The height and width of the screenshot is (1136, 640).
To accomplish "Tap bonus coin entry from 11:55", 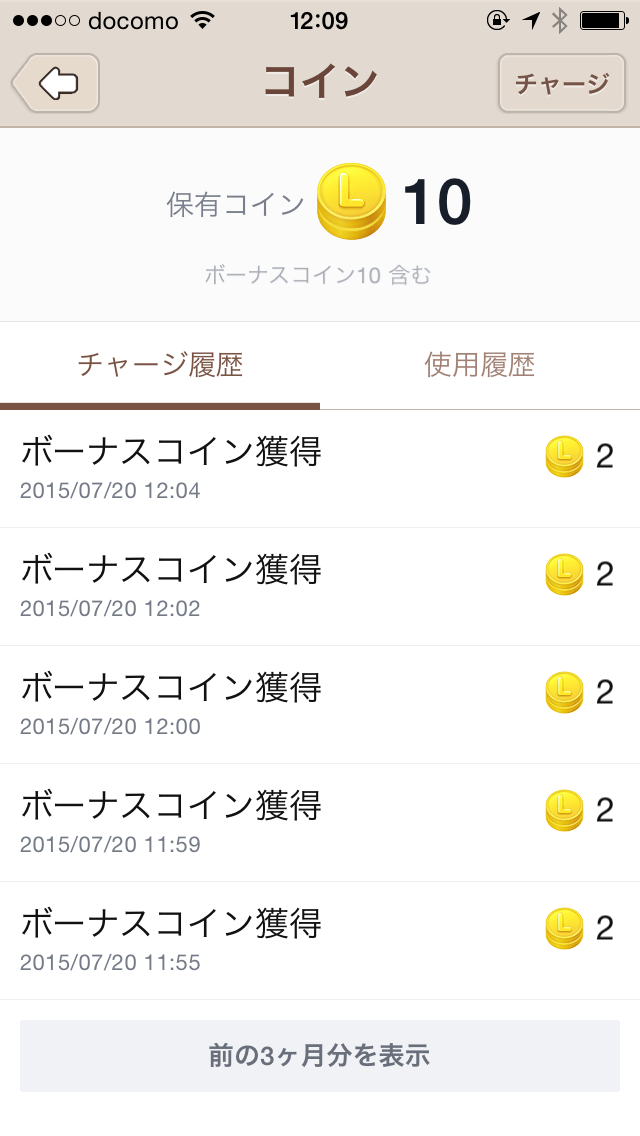I will click(171, 940).
